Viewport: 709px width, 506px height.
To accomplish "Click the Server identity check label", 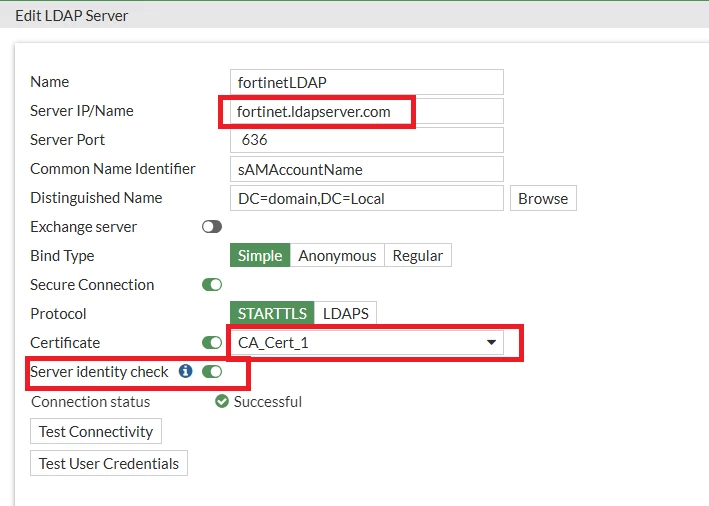I will tap(99, 372).
